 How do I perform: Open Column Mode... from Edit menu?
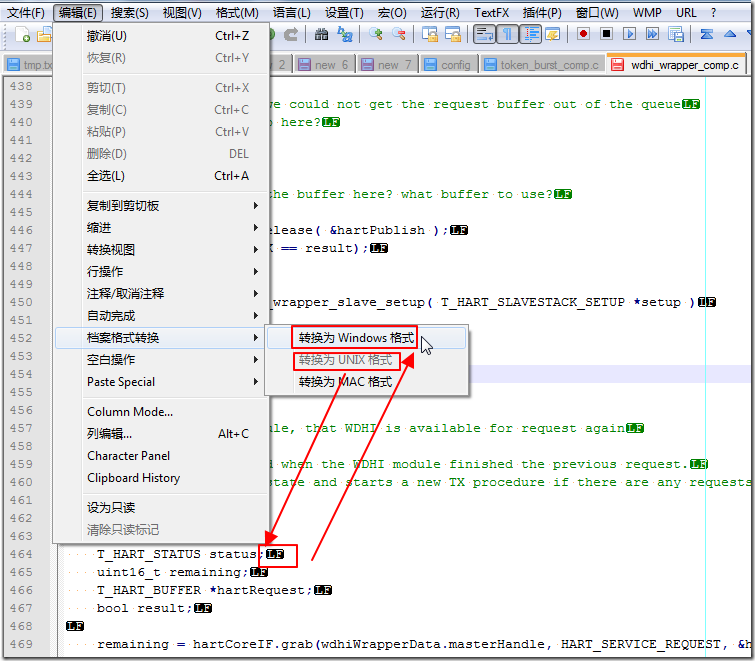[x=162, y=412]
